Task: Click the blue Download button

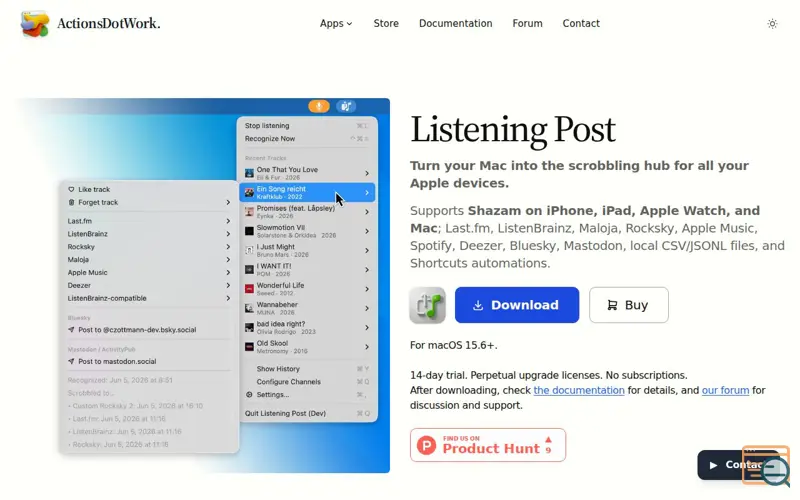Action: (517, 305)
